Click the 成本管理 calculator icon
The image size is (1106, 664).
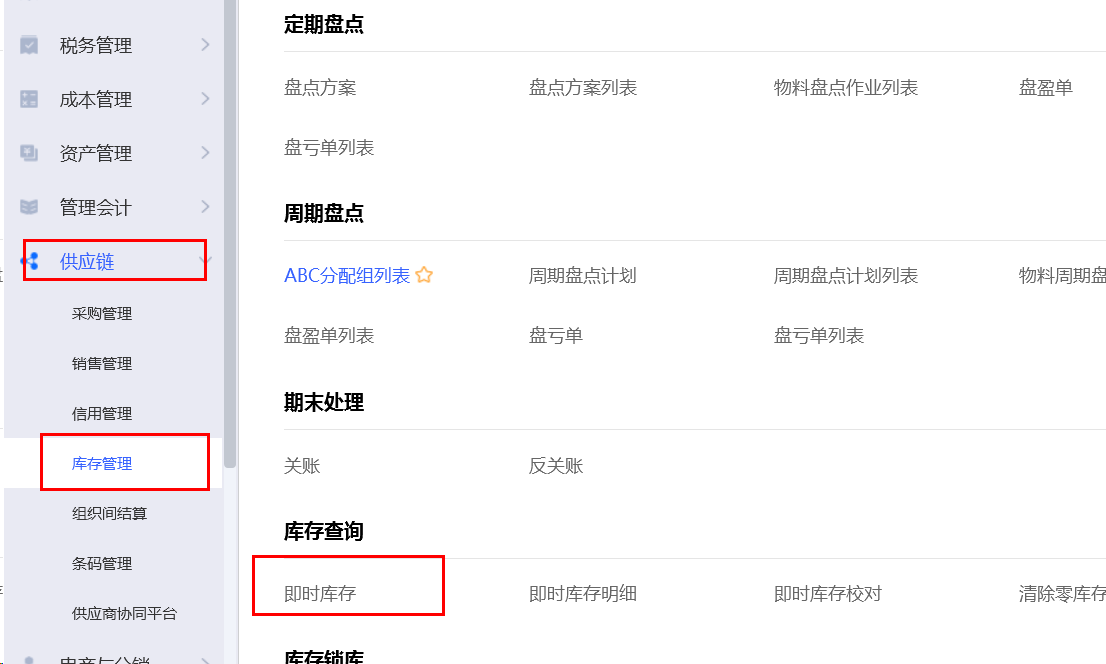(29, 99)
